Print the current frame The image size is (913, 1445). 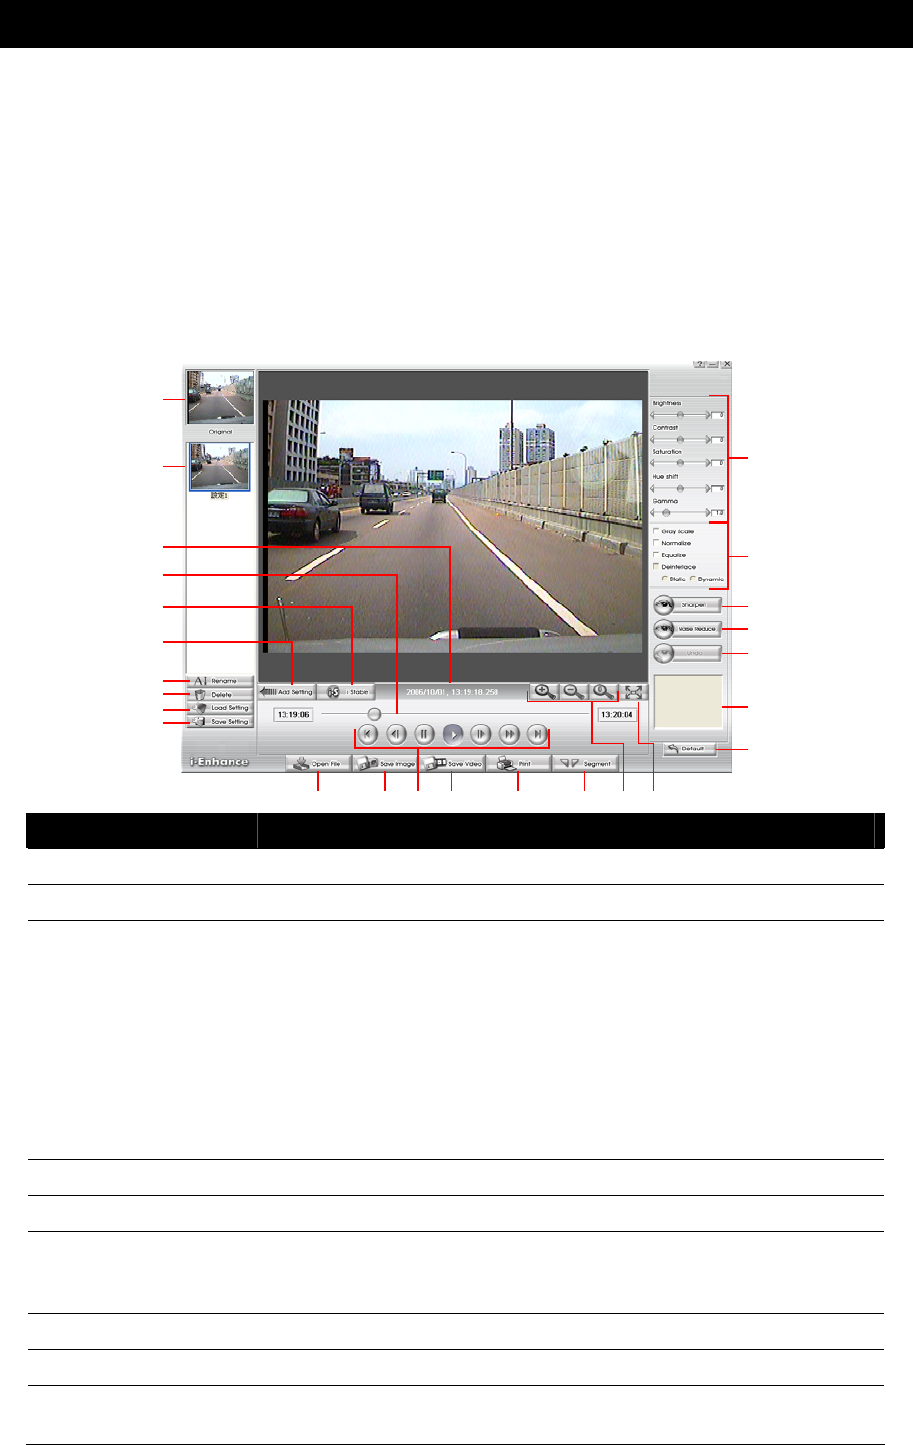(518, 763)
